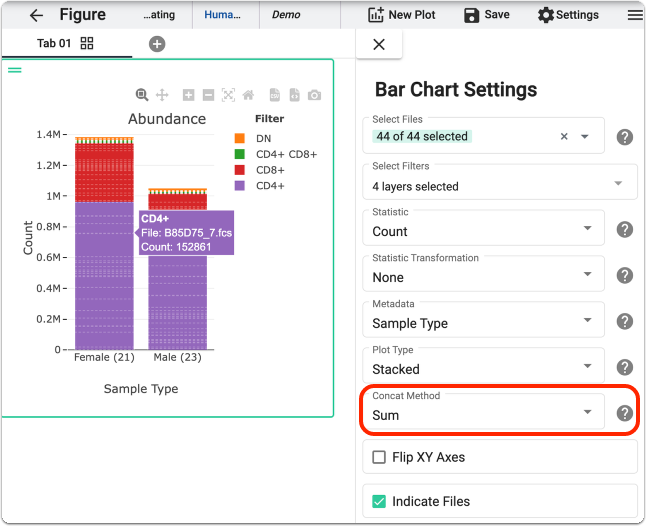Activate the plot zoom magnifier tool

point(142,95)
